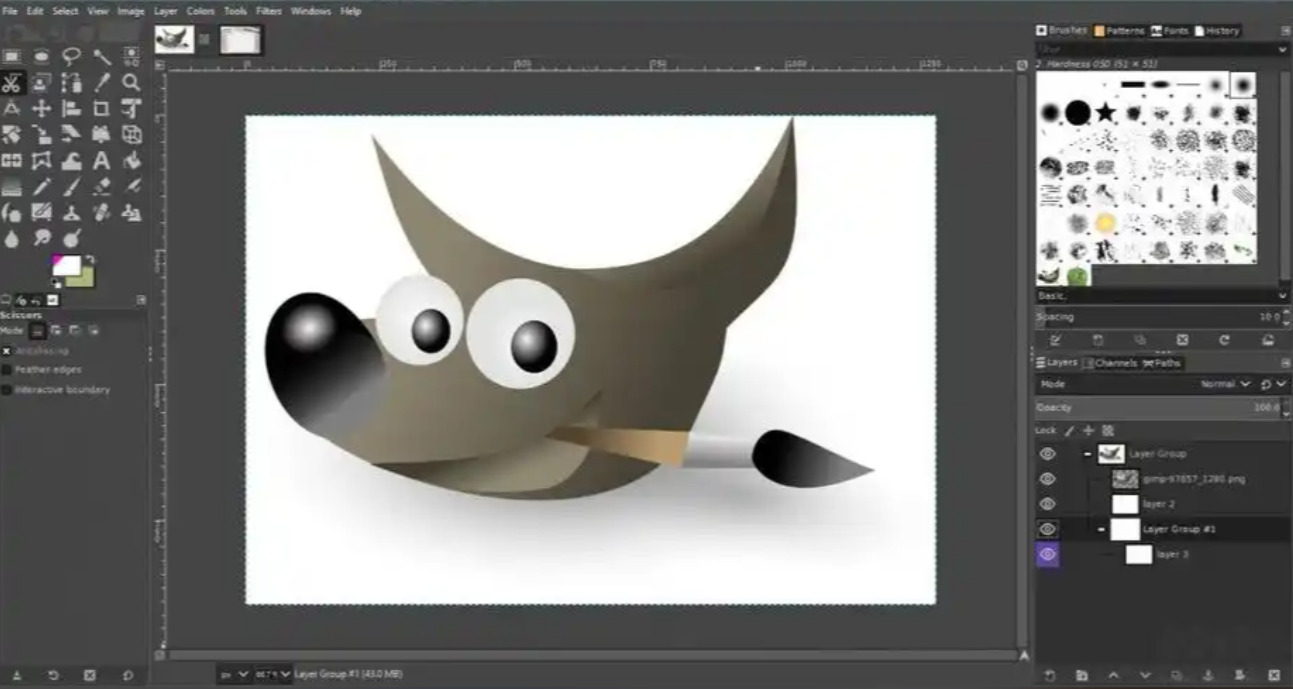The image size is (1293, 689).
Task: Click the foreground color swatch
Action: pos(66,264)
